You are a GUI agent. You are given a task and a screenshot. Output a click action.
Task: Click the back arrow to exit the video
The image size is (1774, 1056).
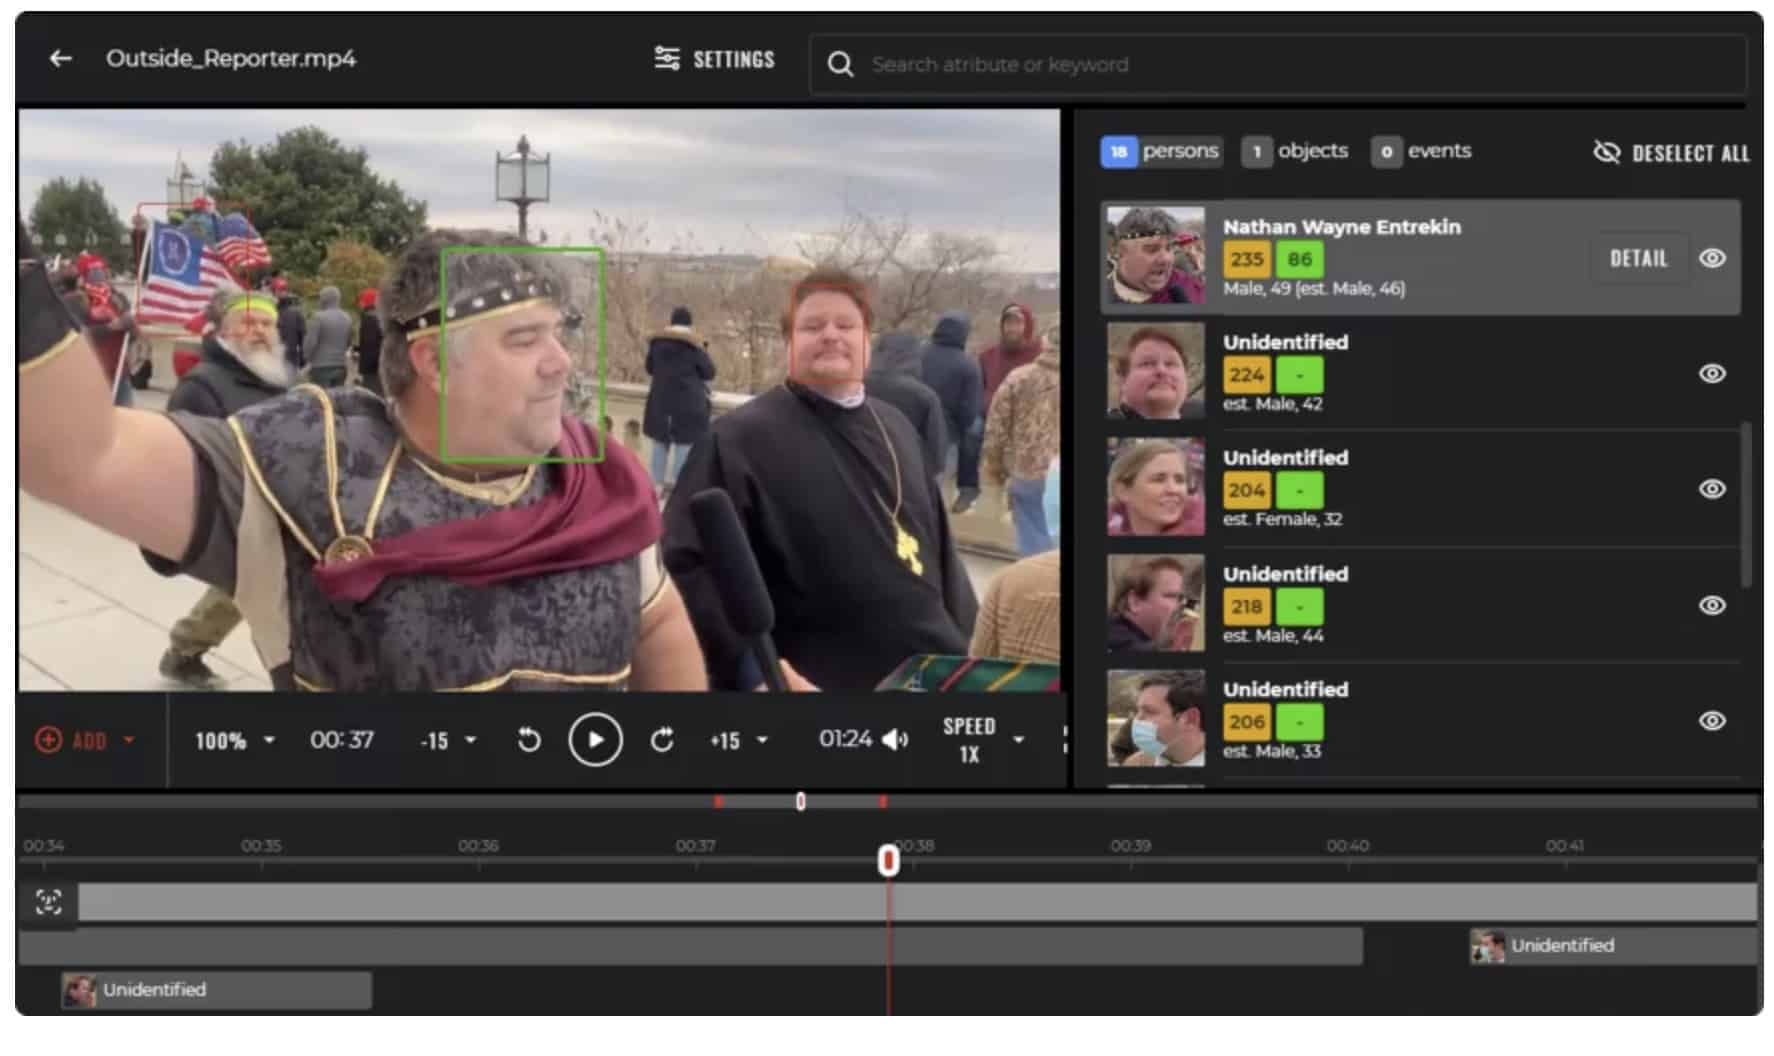(x=62, y=58)
